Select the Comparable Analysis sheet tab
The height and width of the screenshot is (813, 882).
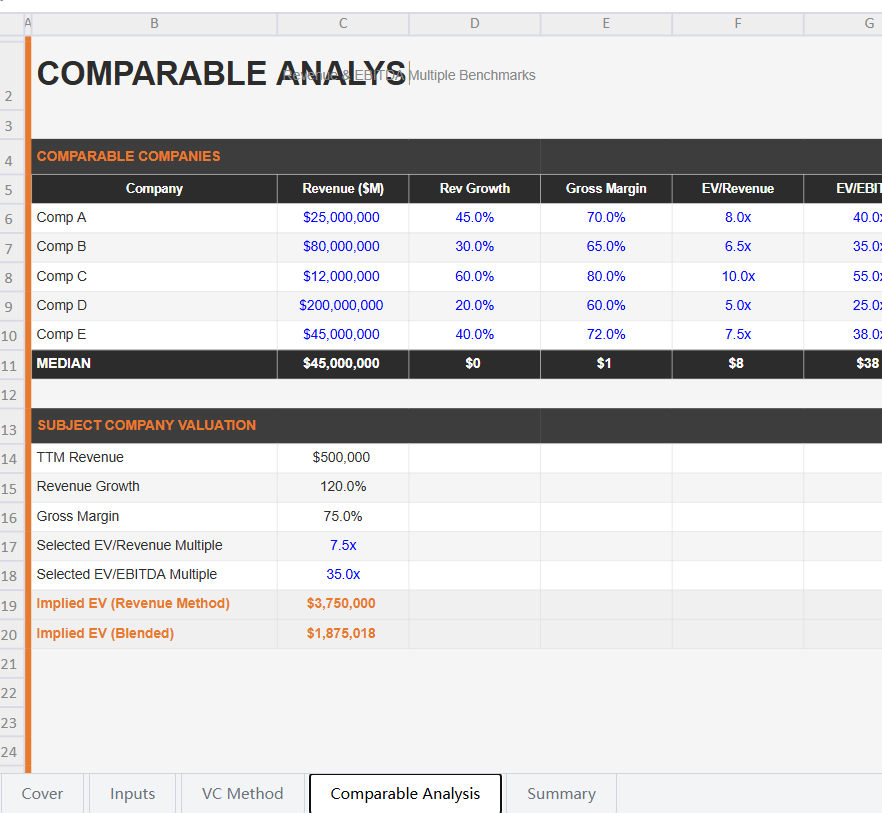point(405,793)
